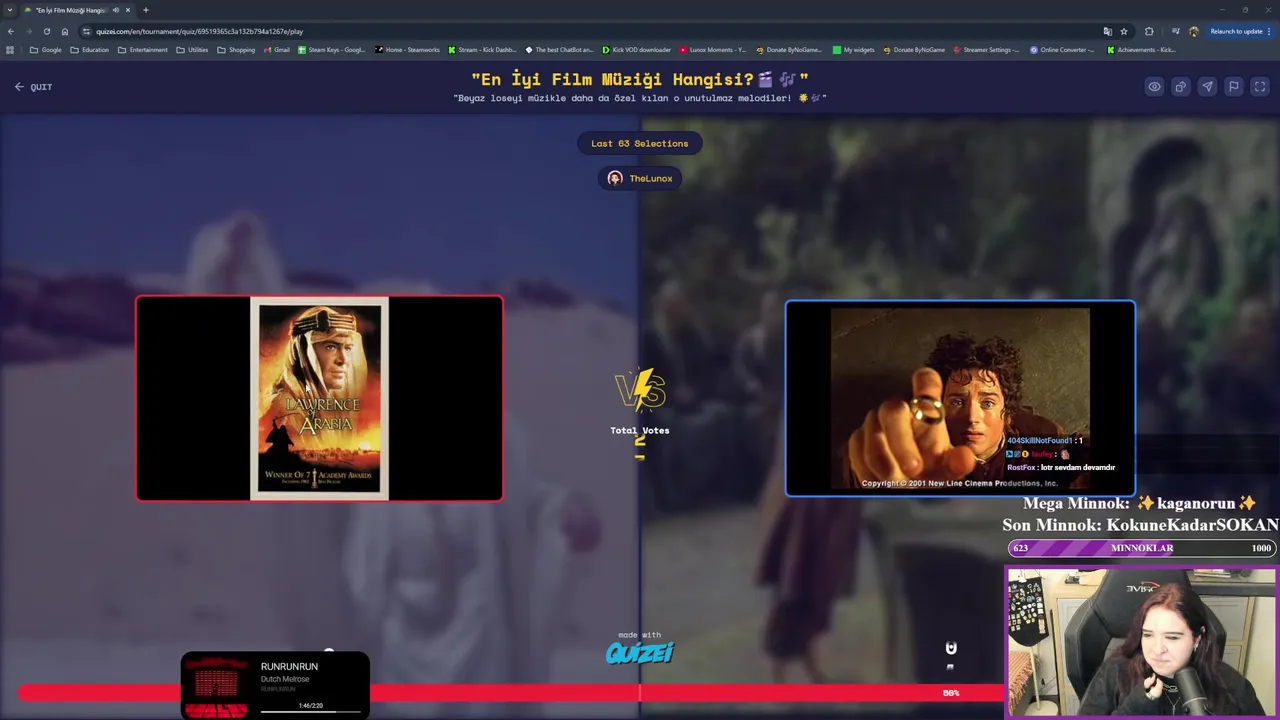Open the Last 63 Selections pill
Screen dimensions: 1280x720
coord(639,143)
